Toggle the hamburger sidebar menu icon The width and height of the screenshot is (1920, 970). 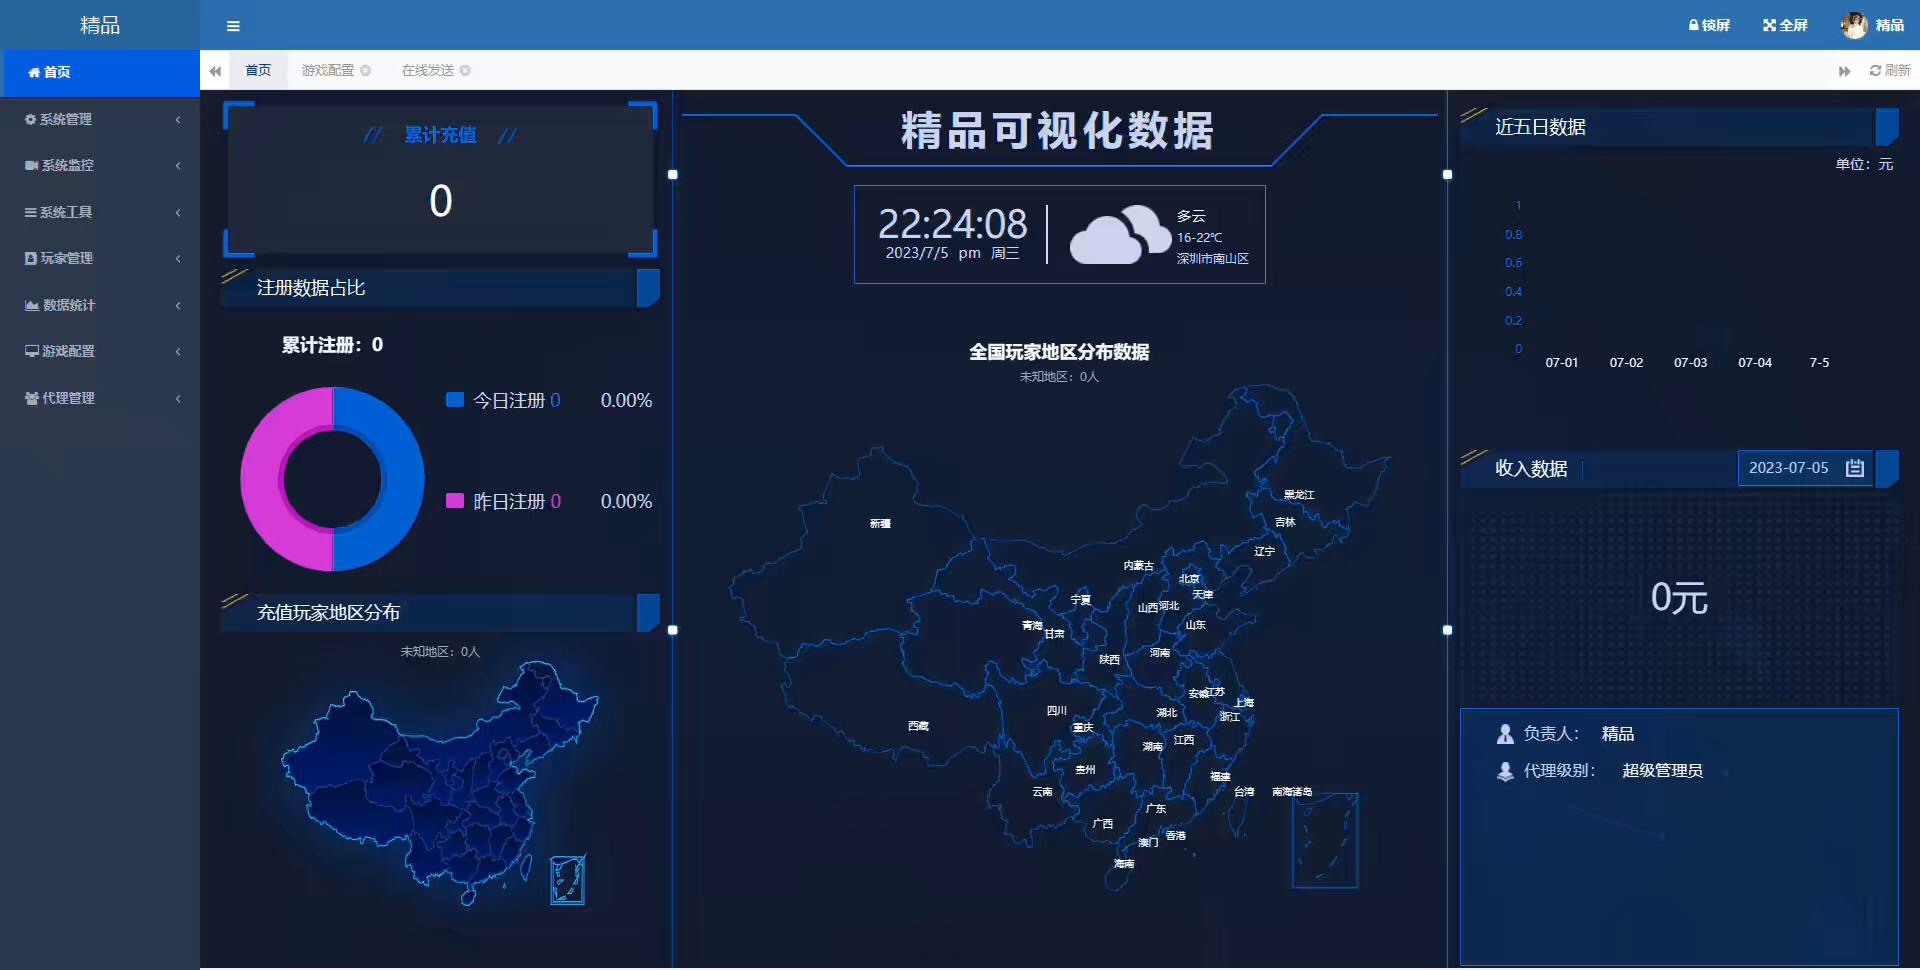pyautogui.click(x=233, y=26)
